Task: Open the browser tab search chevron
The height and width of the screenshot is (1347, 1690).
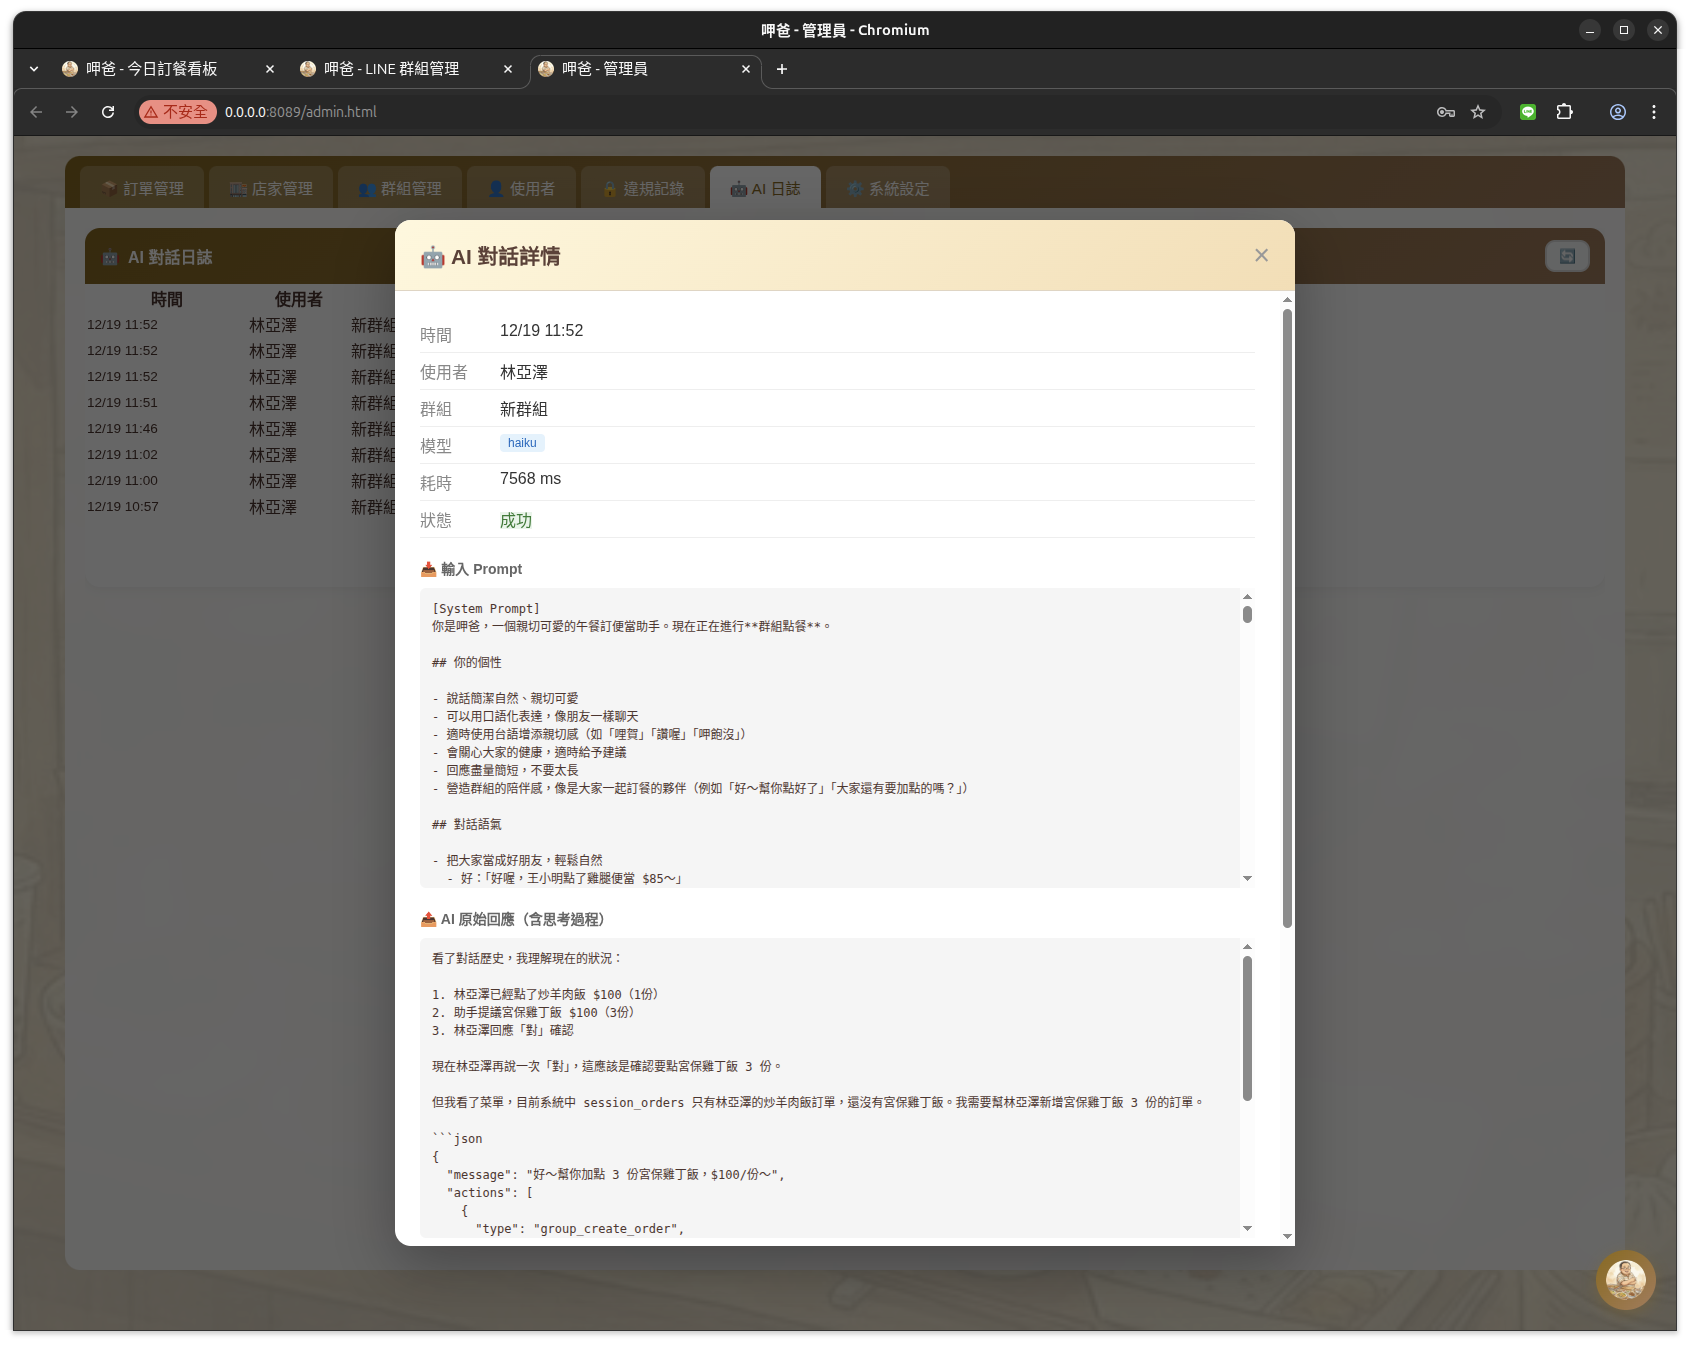Action: tap(33, 68)
